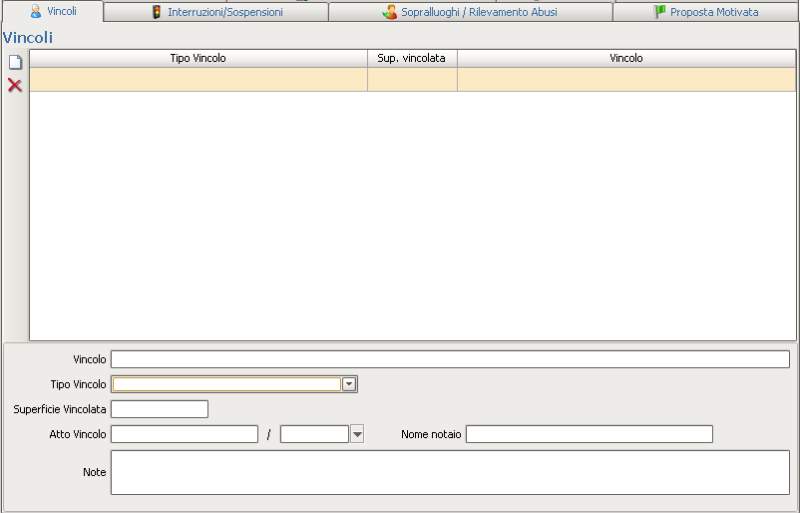
Task: Click the new document icon to add vincolo
Action: click(15, 62)
